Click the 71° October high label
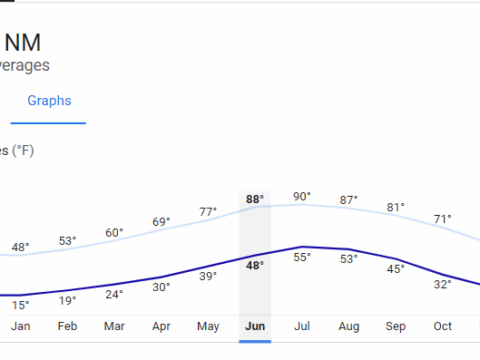480x360 pixels. pos(443,219)
